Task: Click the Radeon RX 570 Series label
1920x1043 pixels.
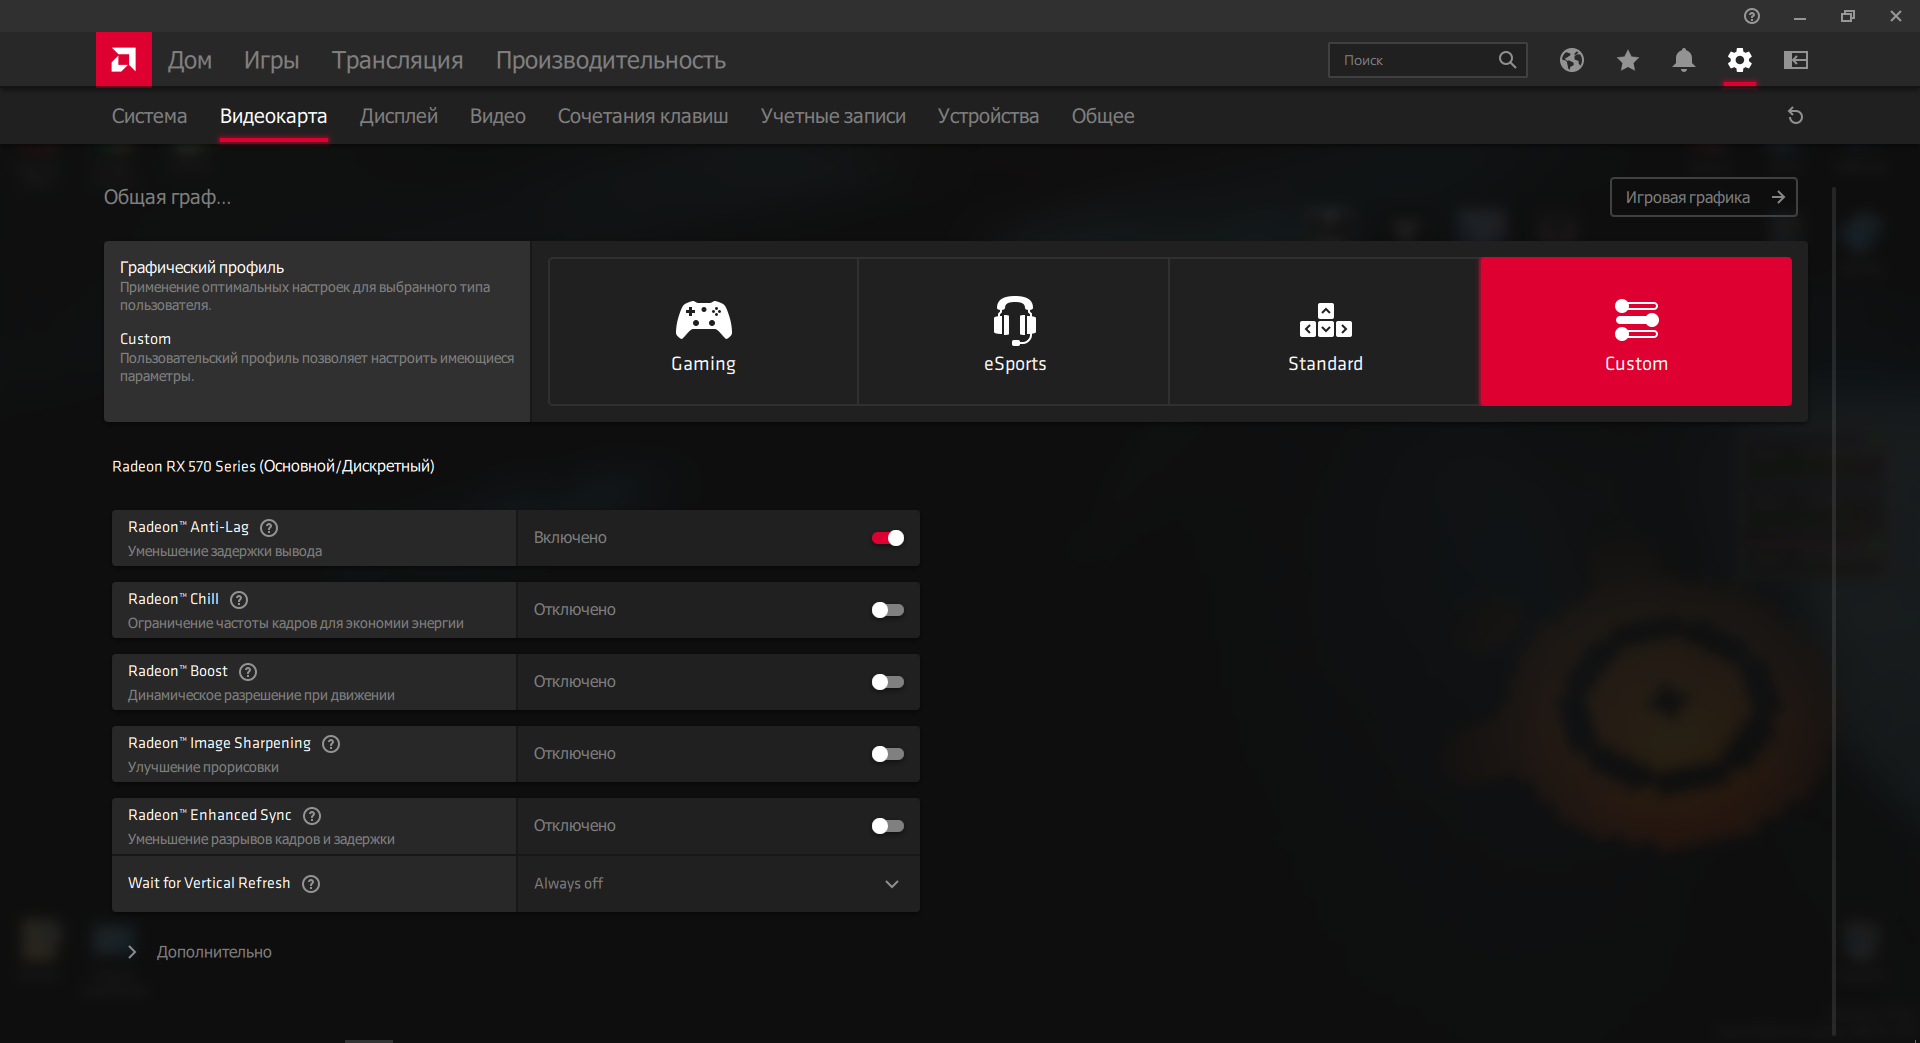Action: click(x=273, y=466)
